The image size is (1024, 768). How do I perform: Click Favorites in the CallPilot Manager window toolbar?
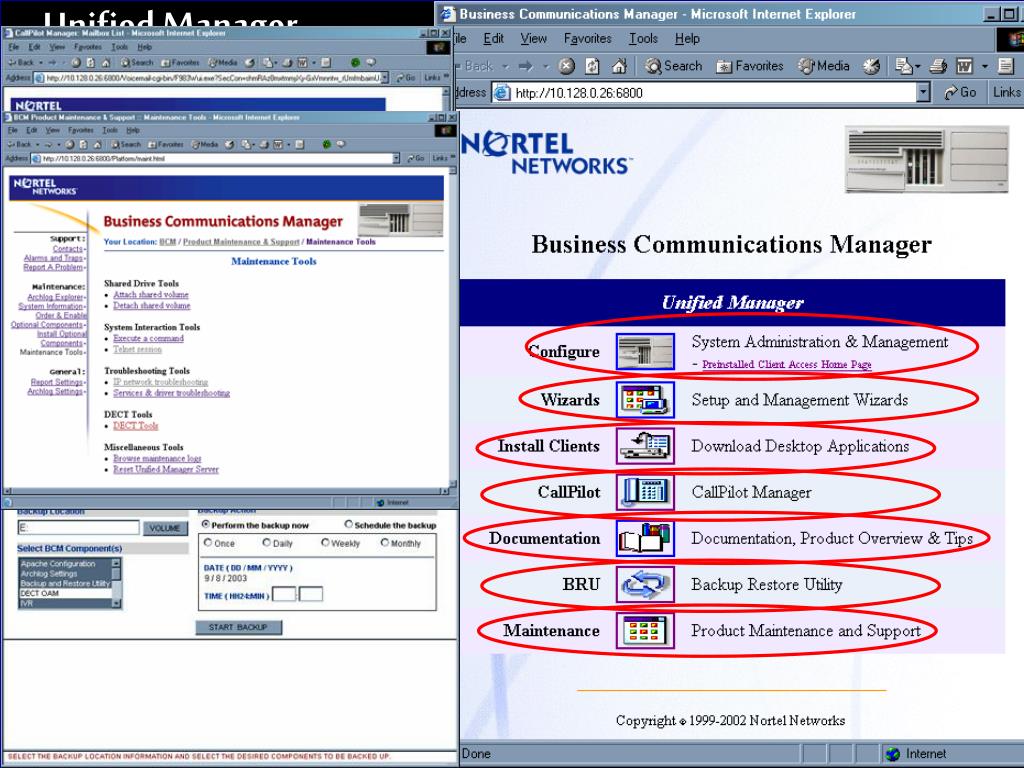[x=180, y=63]
